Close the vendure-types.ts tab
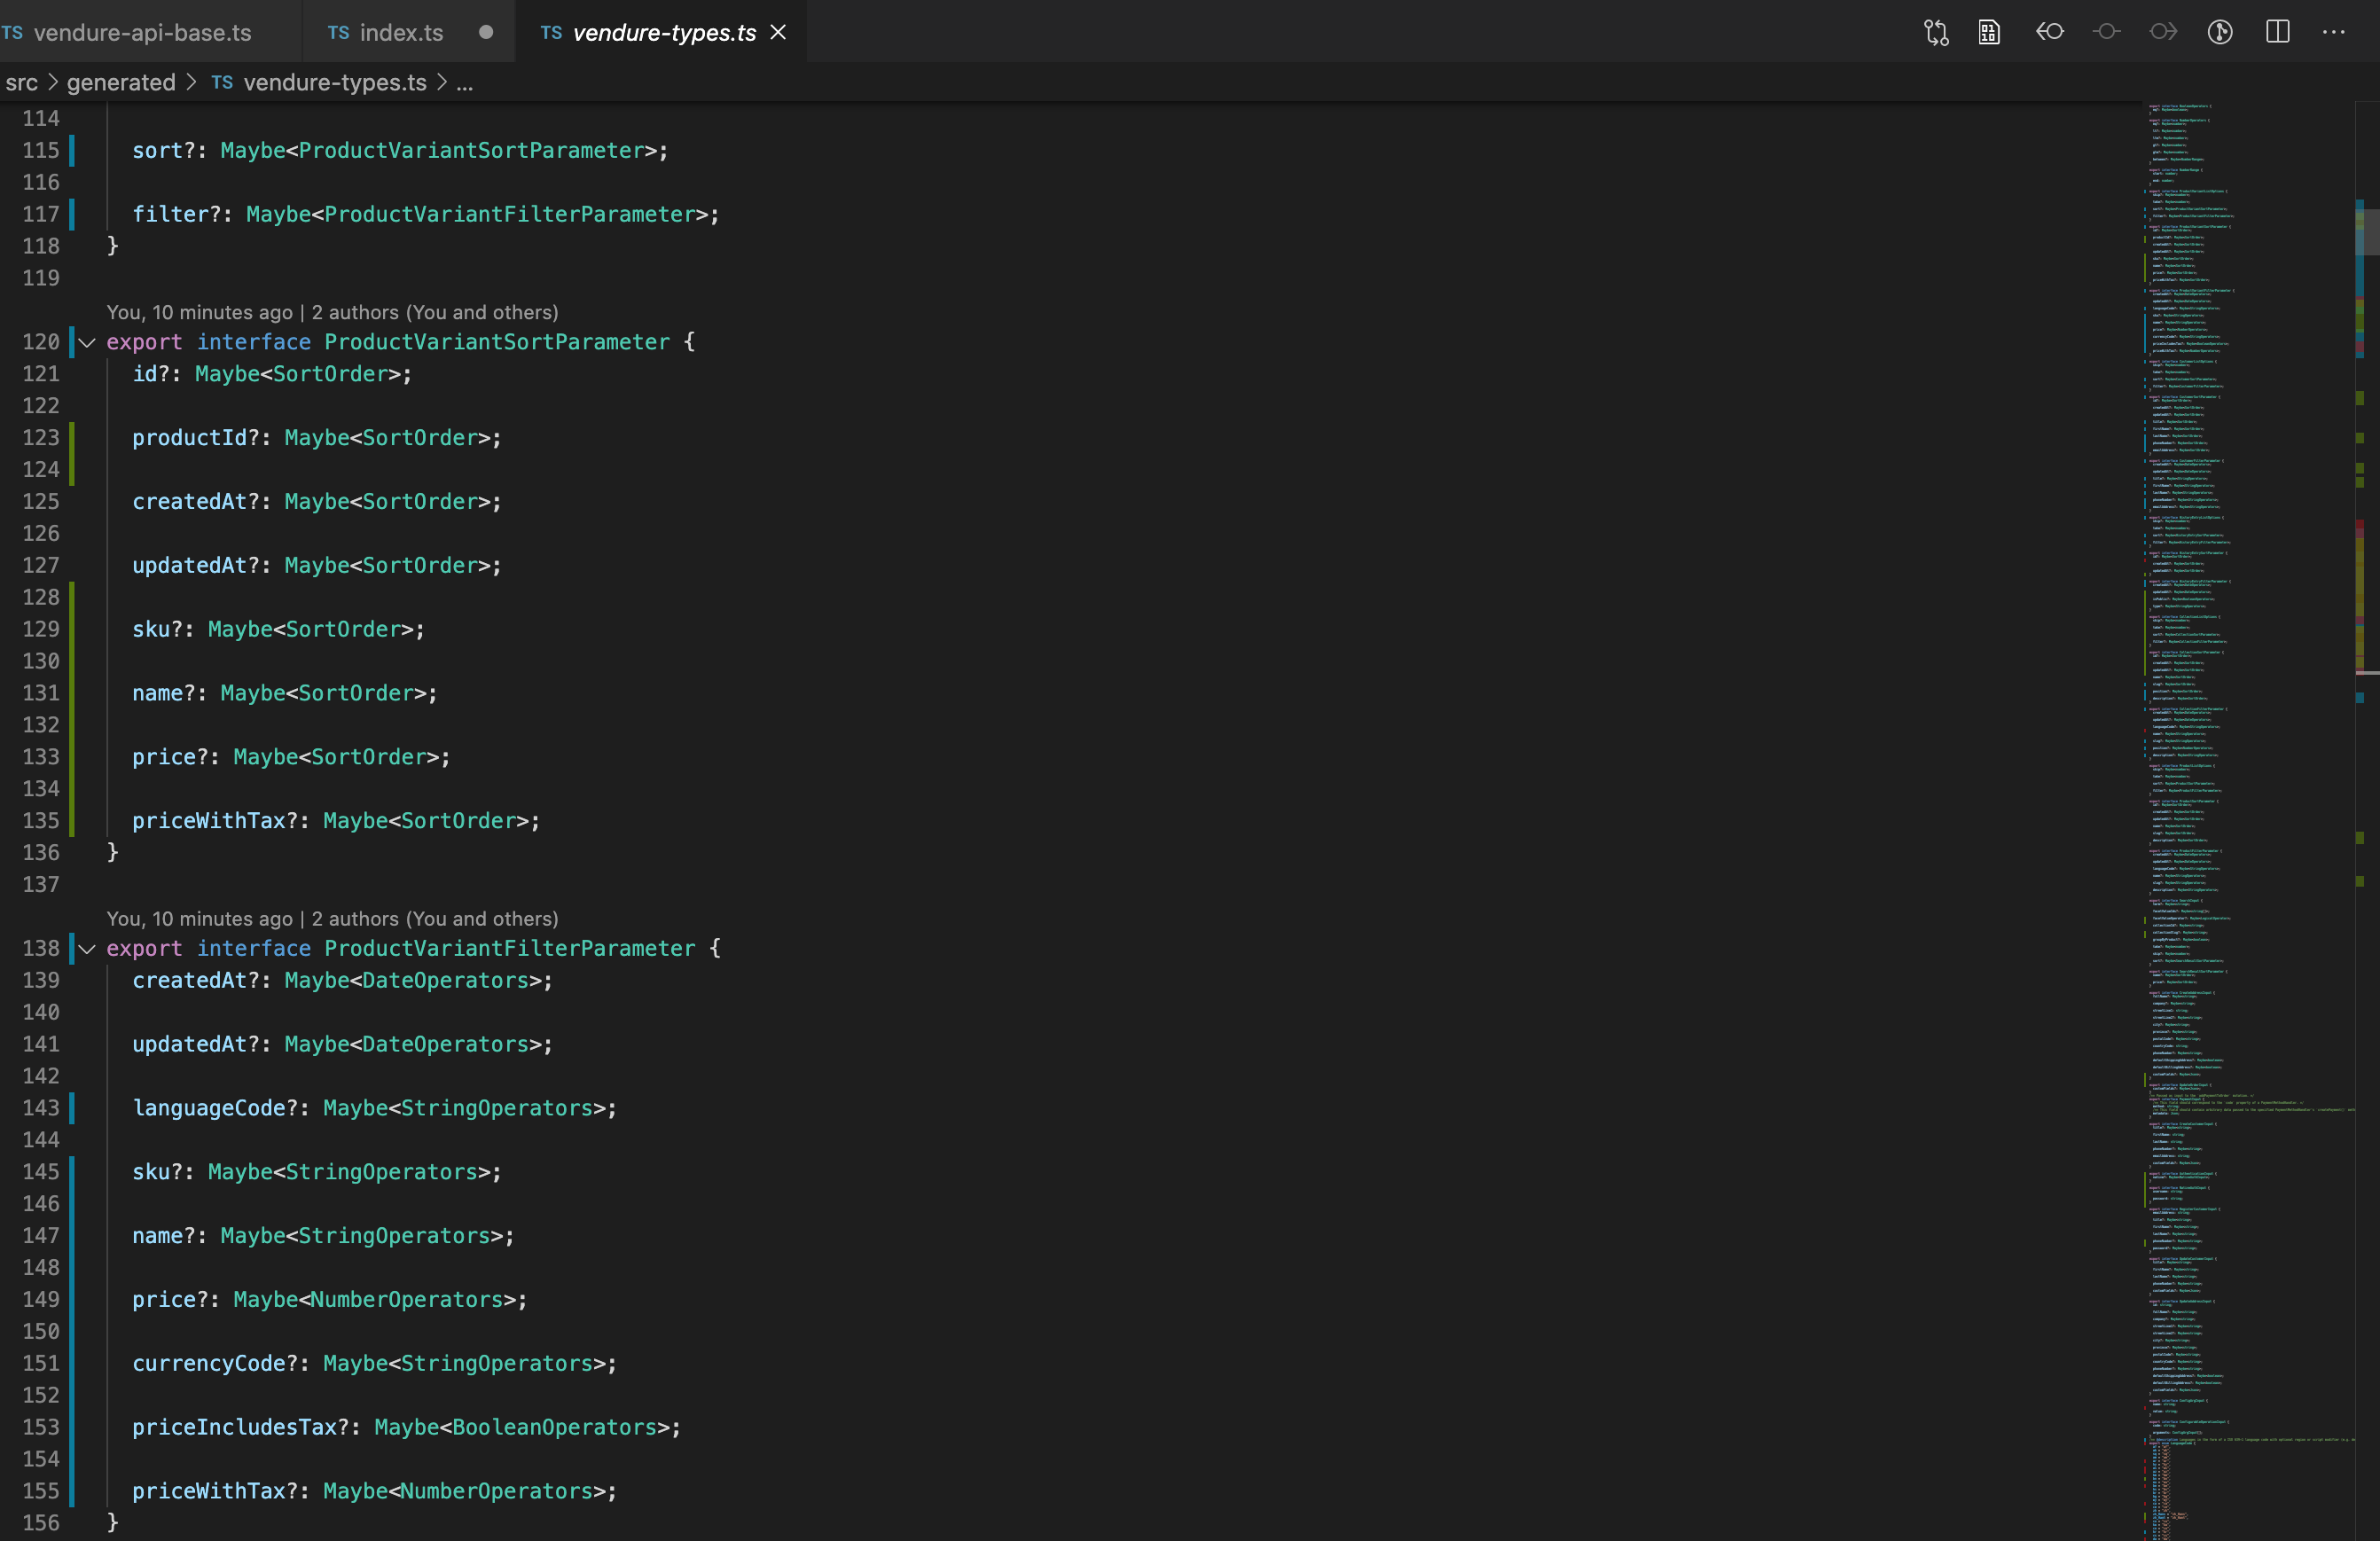Image resolution: width=2380 pixels, height=1541 pixels. point(779,32)
